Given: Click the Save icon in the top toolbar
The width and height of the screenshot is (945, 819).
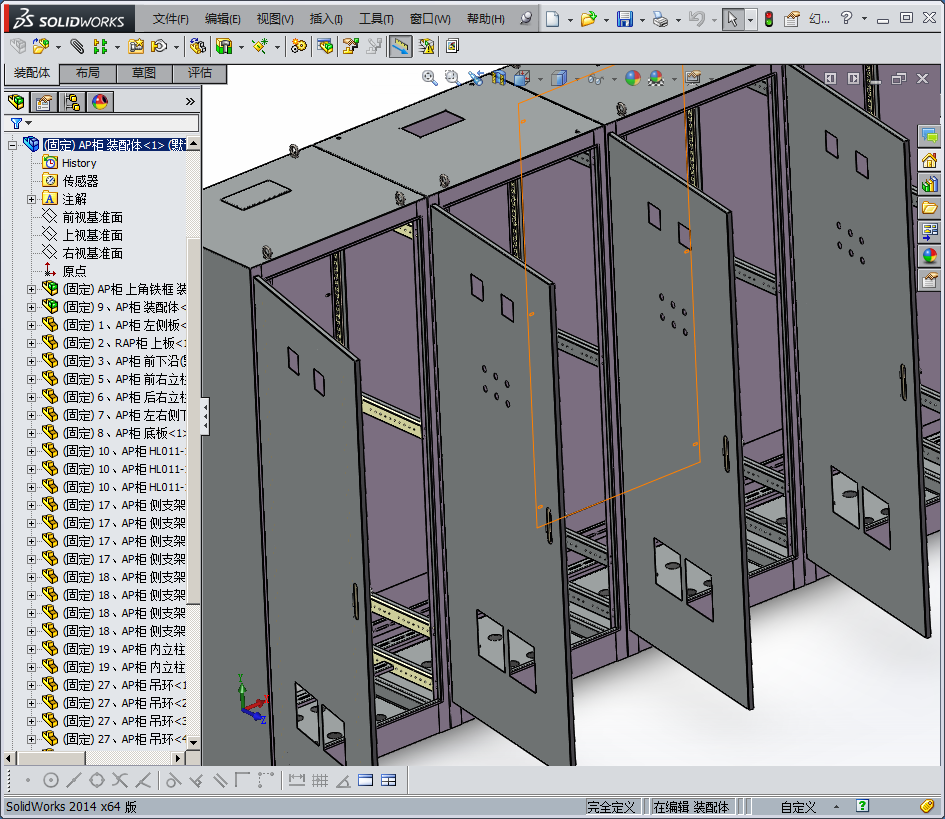Looking at the screenshot, I should coord(624,19).
